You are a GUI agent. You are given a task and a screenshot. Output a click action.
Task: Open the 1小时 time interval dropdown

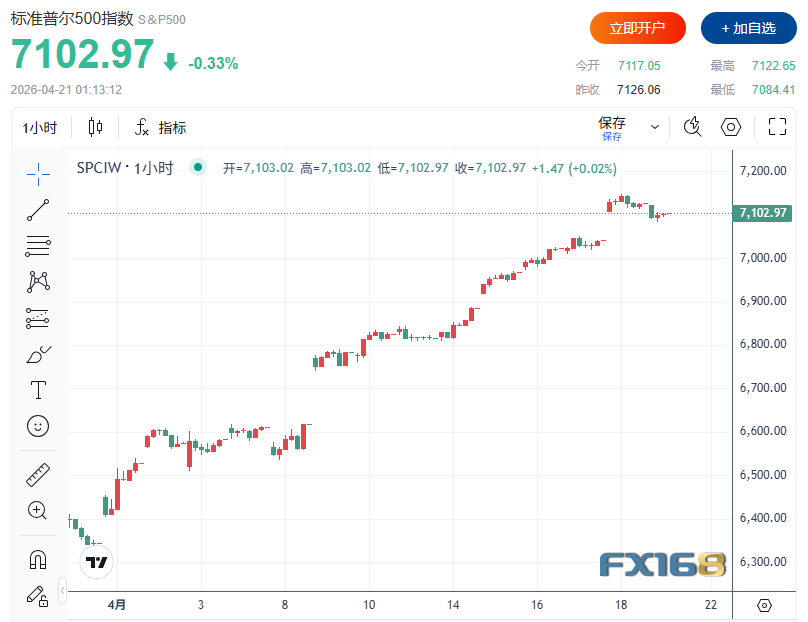(x=41, y=127)
